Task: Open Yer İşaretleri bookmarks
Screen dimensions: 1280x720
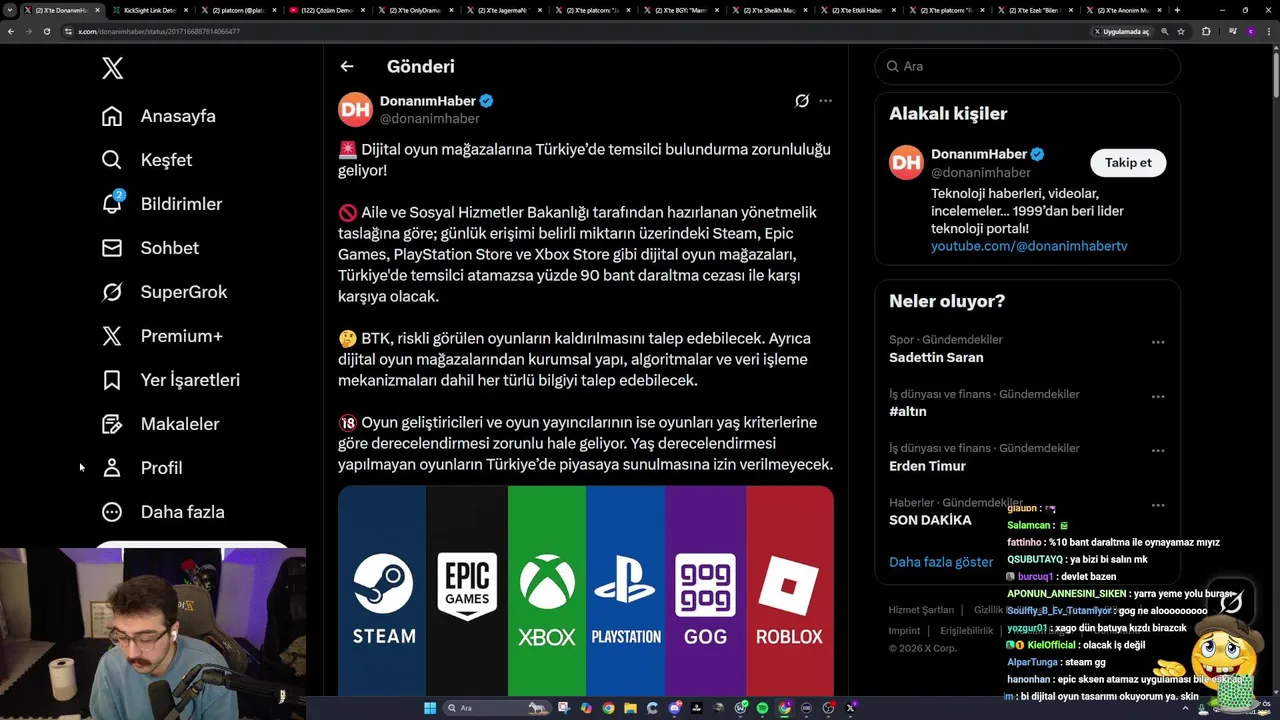Action: click(171, 380)
